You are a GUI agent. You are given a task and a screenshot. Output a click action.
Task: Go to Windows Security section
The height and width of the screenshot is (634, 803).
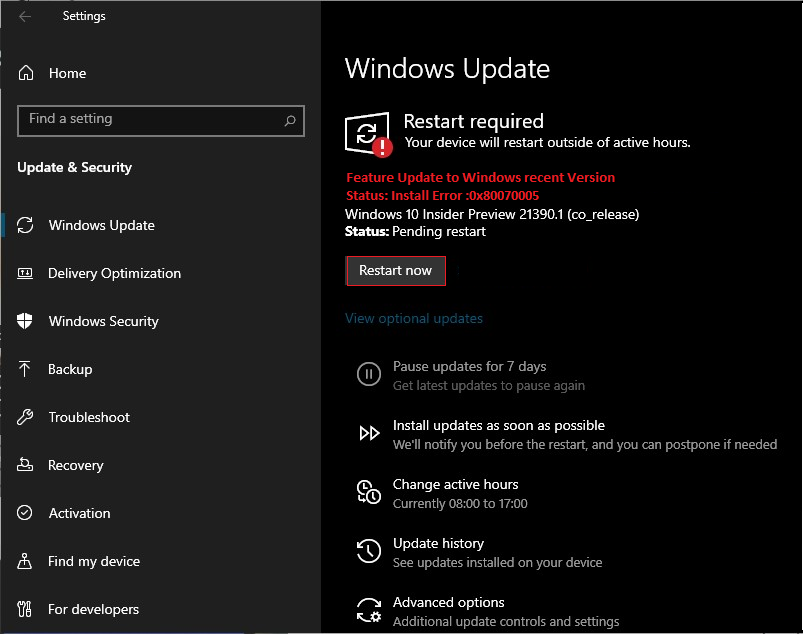103,321
